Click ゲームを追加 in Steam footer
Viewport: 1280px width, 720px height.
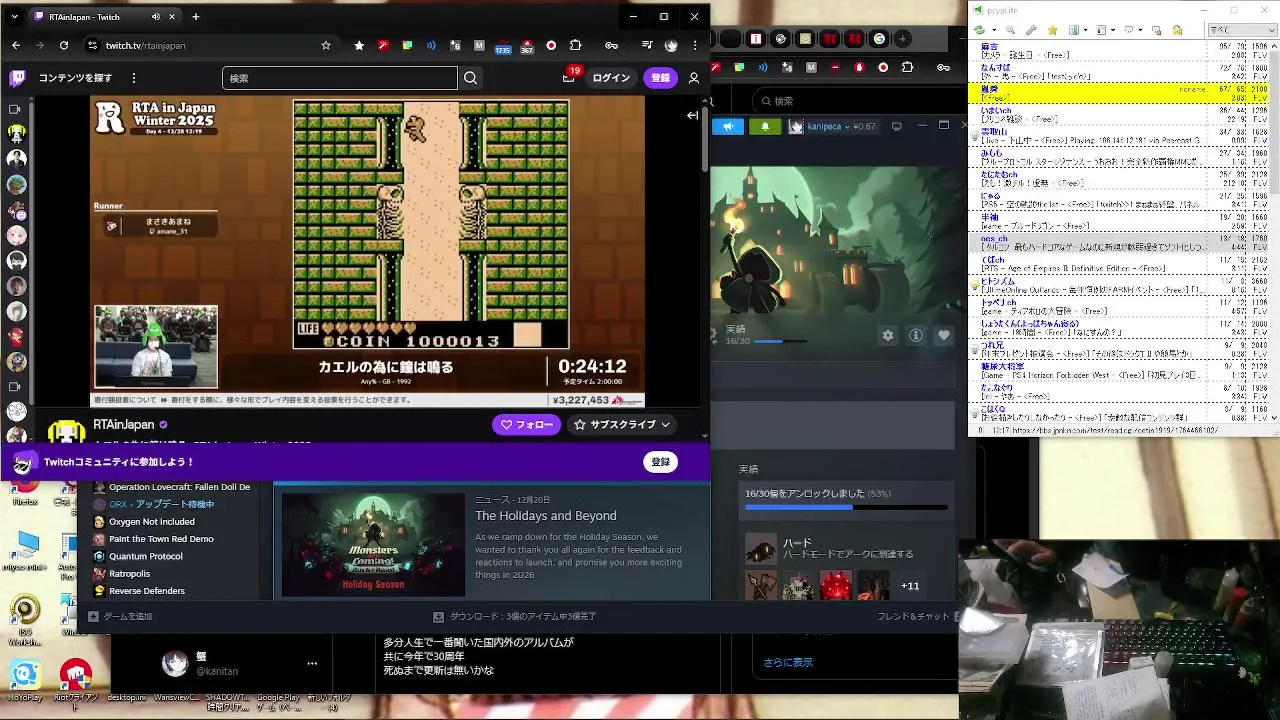coord(120,617)
